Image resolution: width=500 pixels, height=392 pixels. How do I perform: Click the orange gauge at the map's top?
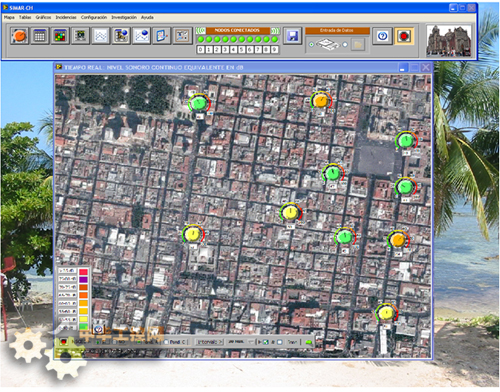coord(321,101)
